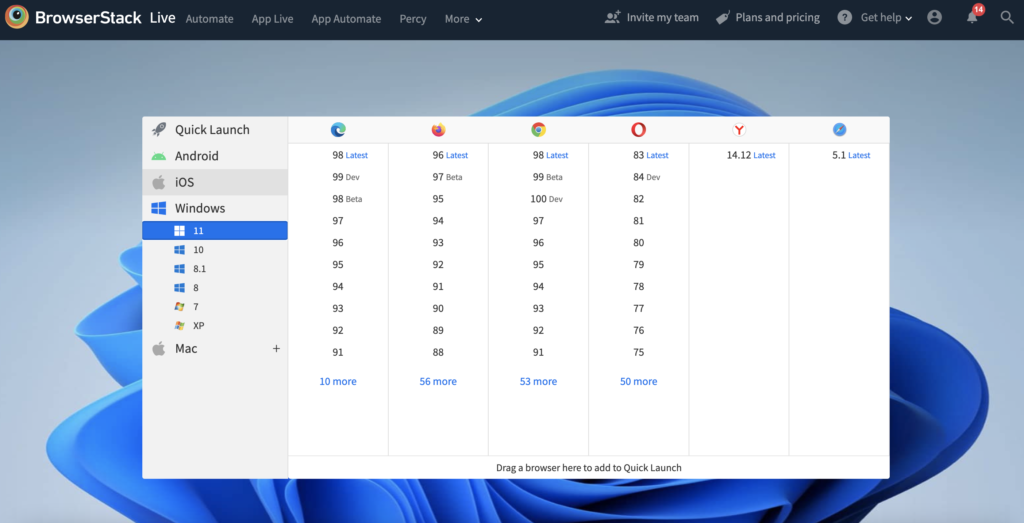This screenshot has height=523, width=1024.
Task: Click the Android robot icon
Action: (x=159, y=156)
